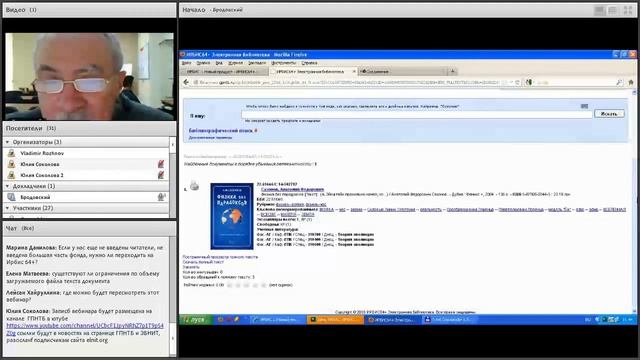The image size is (640, 360).
Task: Click muted microphone icon for Юлия Соколова 2
Action: click(x=161, y=175)
